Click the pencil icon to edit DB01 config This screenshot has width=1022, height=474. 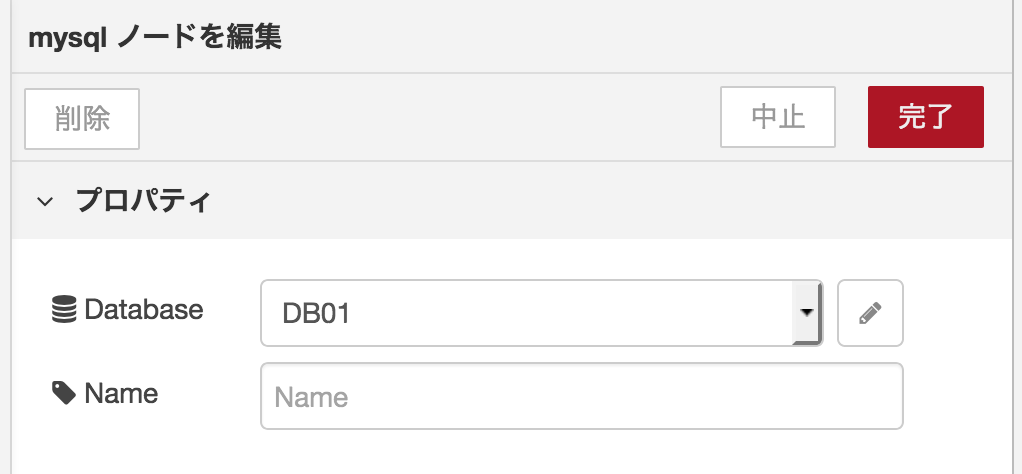point(870,313)
